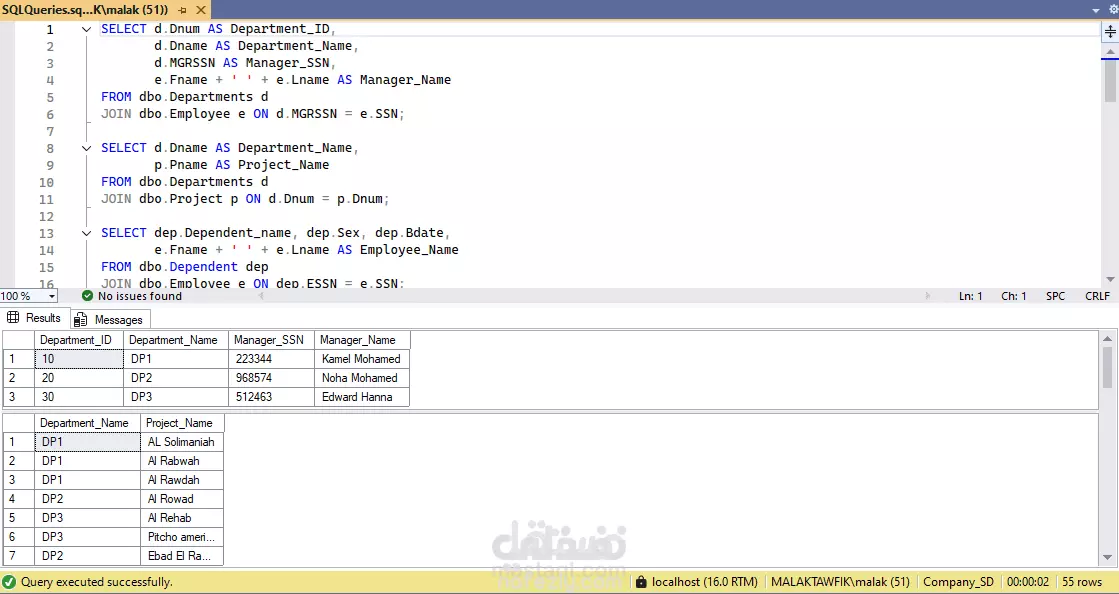Click the results pane scrollbar down arrow
Viewport: 1119px width, 594px height.
(x=1108, y=558)
